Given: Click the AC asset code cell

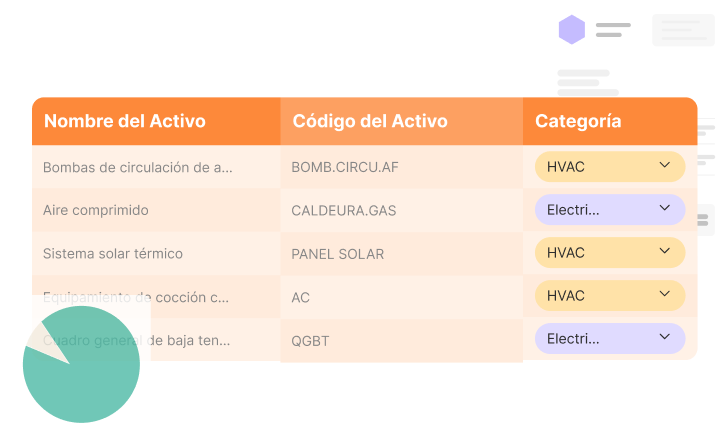Looking at the screenshot, I should [301, 298].
